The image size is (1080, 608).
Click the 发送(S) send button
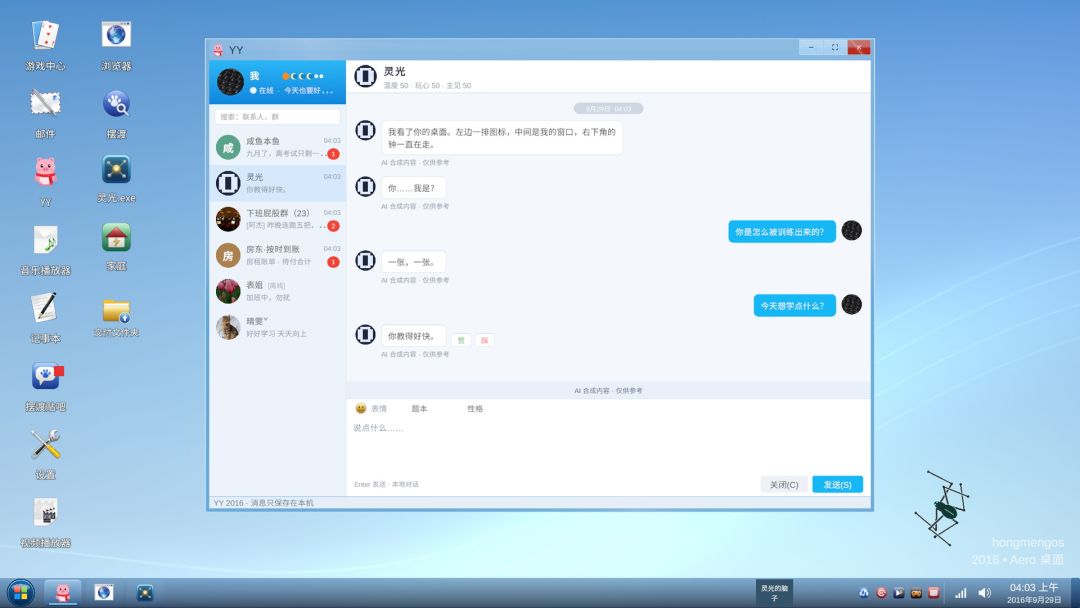coord(838,485)
